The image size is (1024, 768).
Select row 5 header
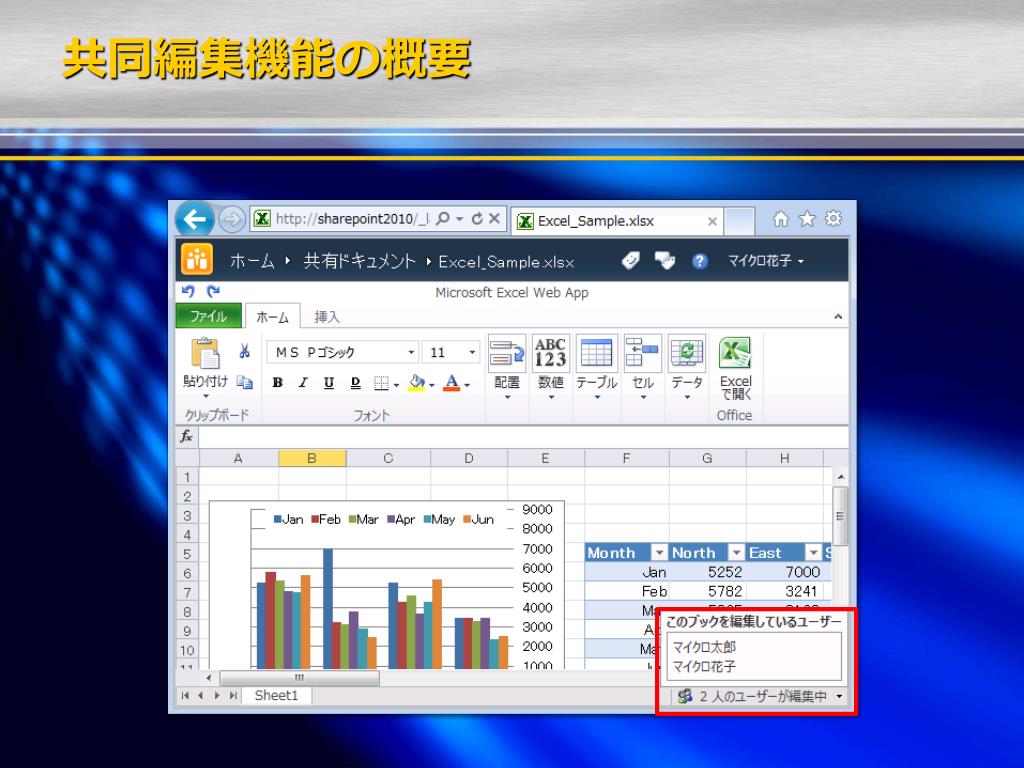tap(187, 554)
